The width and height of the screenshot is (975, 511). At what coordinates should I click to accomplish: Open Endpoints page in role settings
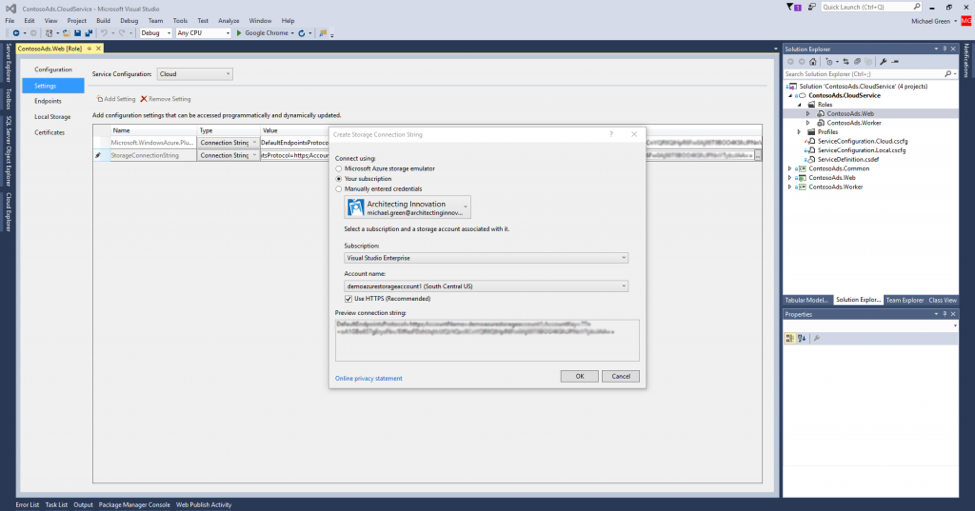[x=48, y=101]
